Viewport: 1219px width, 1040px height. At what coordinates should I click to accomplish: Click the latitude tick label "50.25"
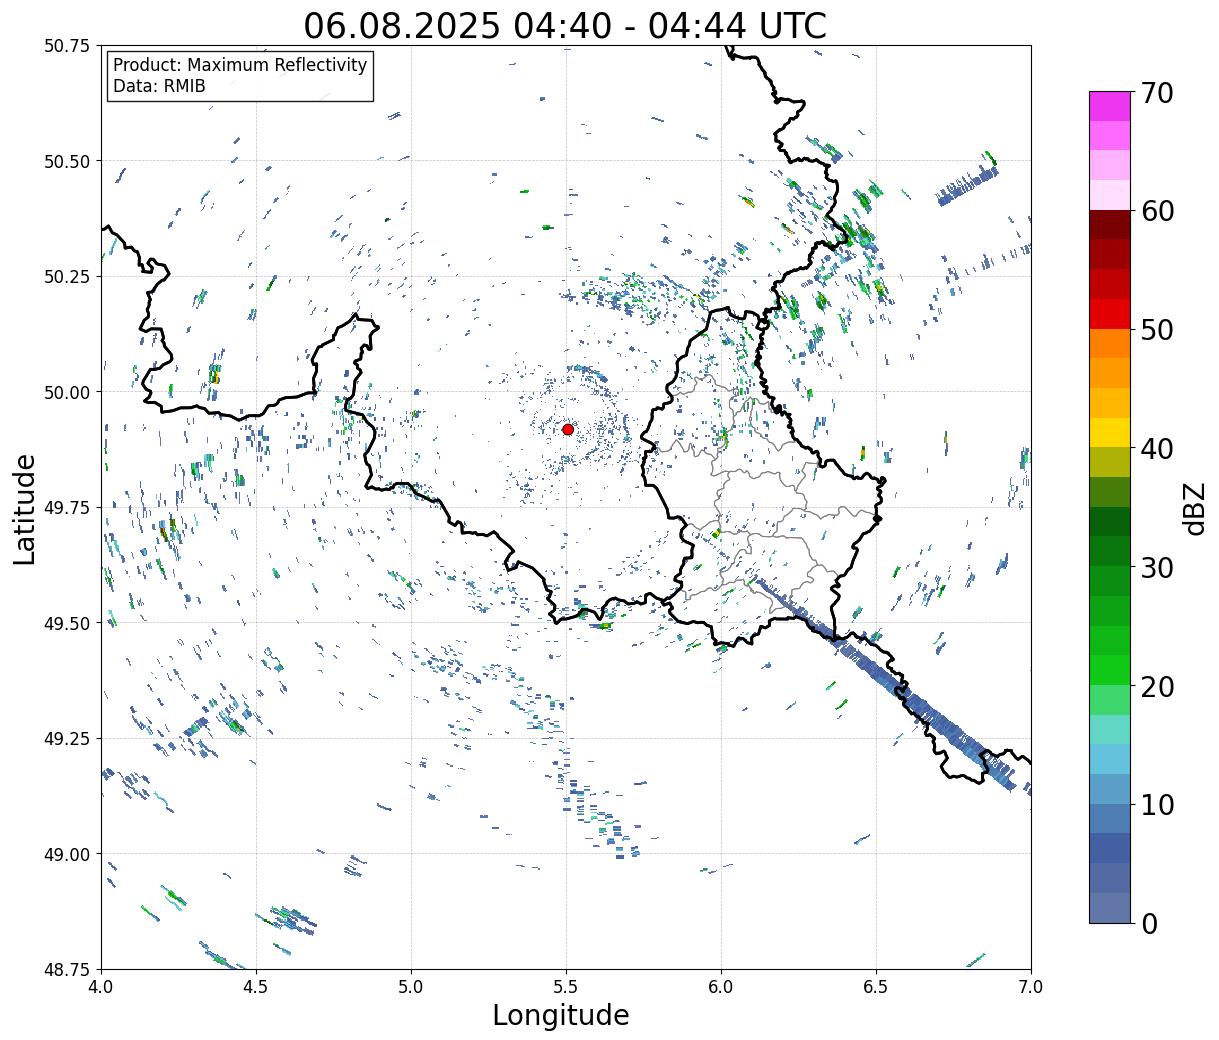[x=67, y=277]
